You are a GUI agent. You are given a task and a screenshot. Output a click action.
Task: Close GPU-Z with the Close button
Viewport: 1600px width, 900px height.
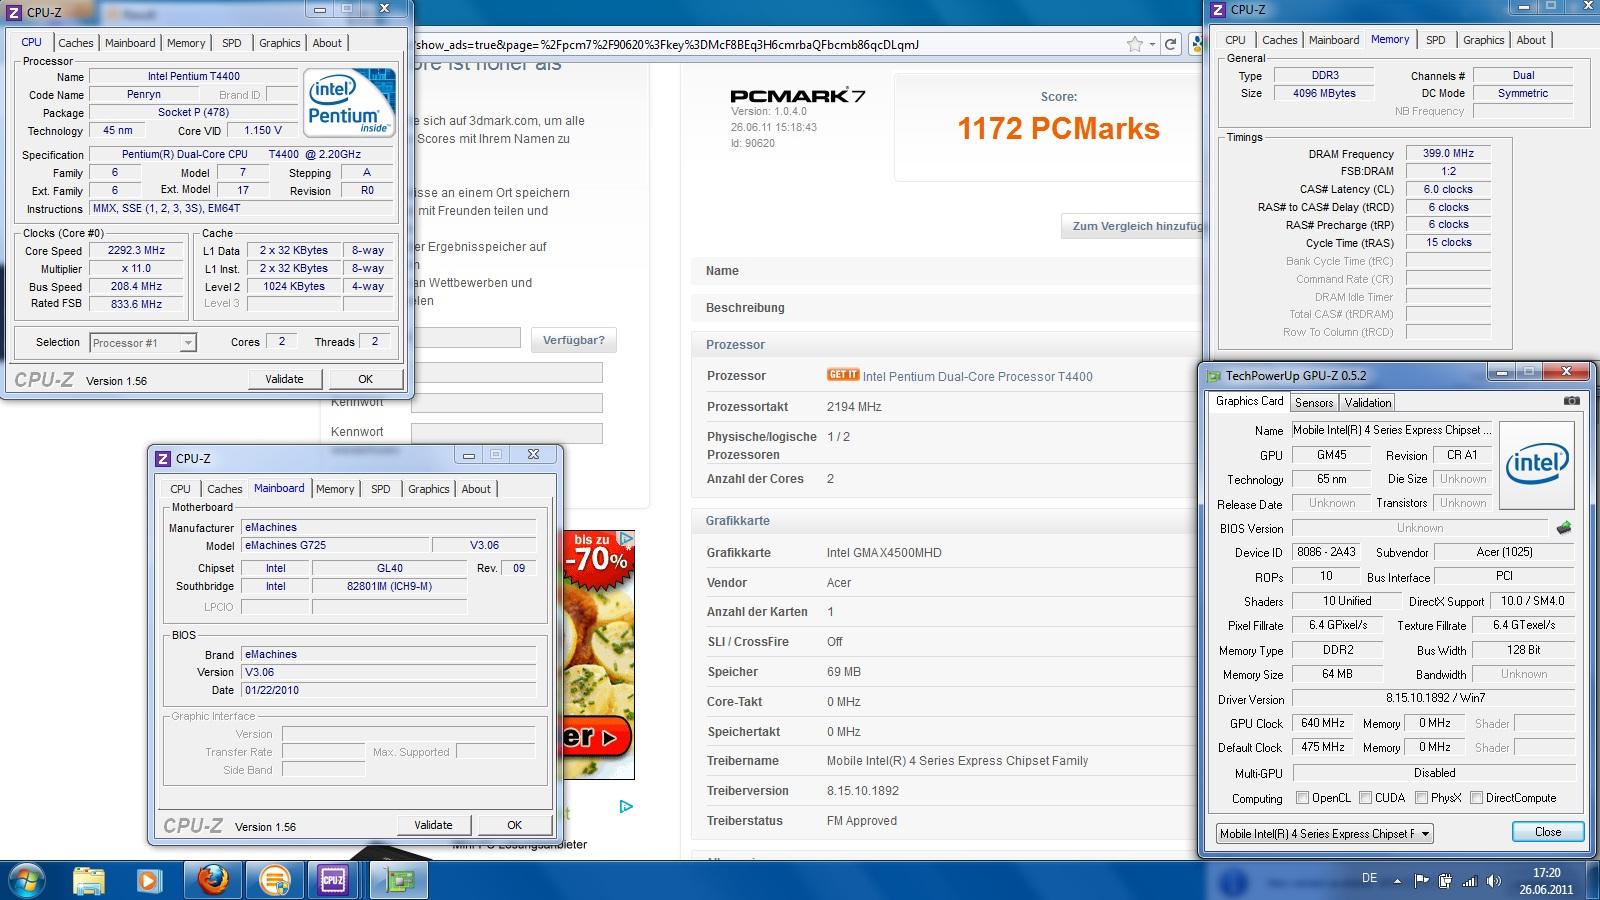[1548, 832]
